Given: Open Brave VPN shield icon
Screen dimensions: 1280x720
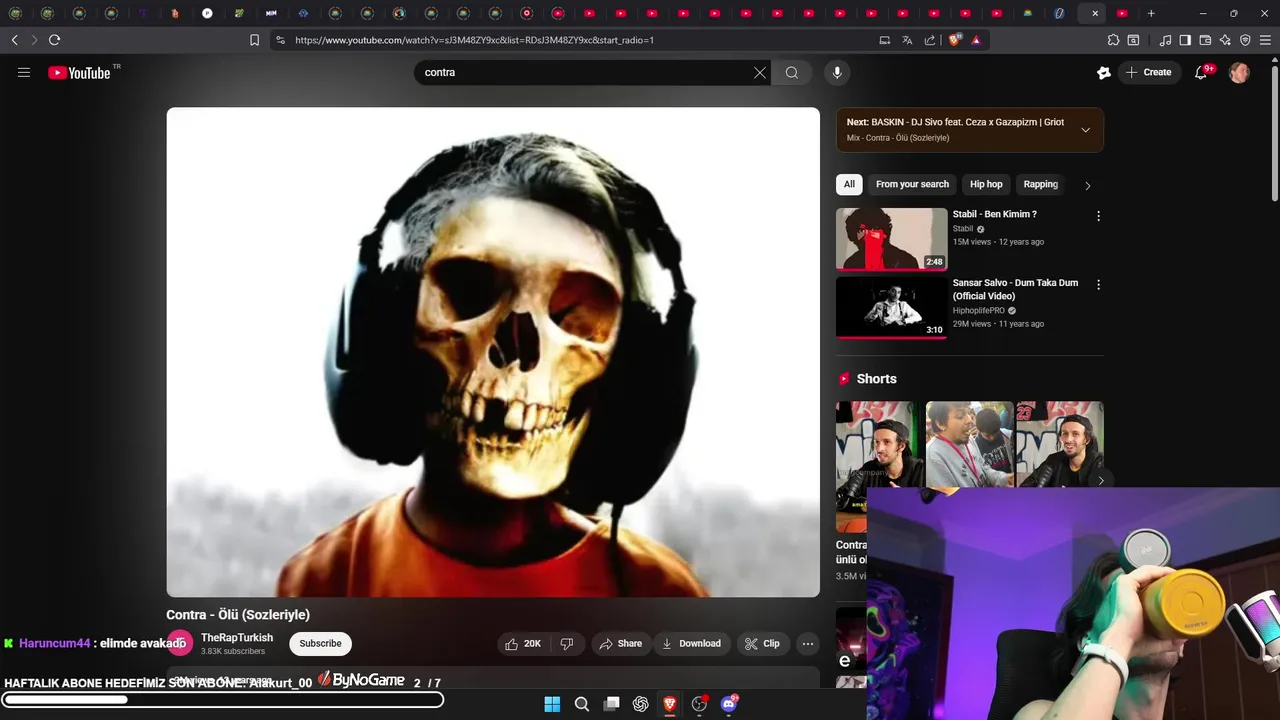Looking at the screenshot, I should 1245,40.
